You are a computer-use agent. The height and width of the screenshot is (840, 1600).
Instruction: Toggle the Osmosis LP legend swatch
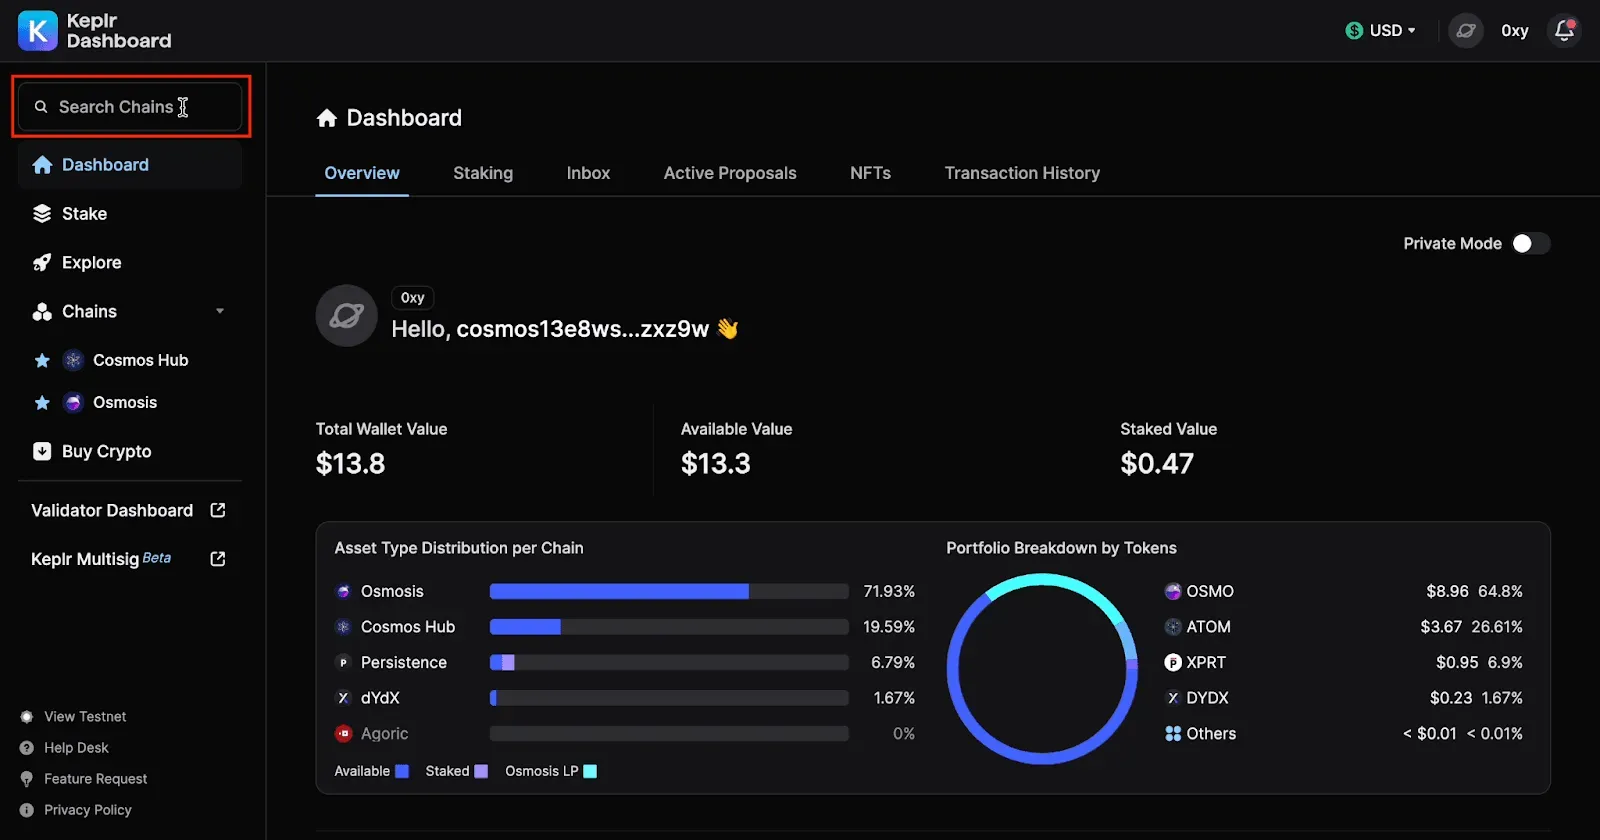pos(590,771)
